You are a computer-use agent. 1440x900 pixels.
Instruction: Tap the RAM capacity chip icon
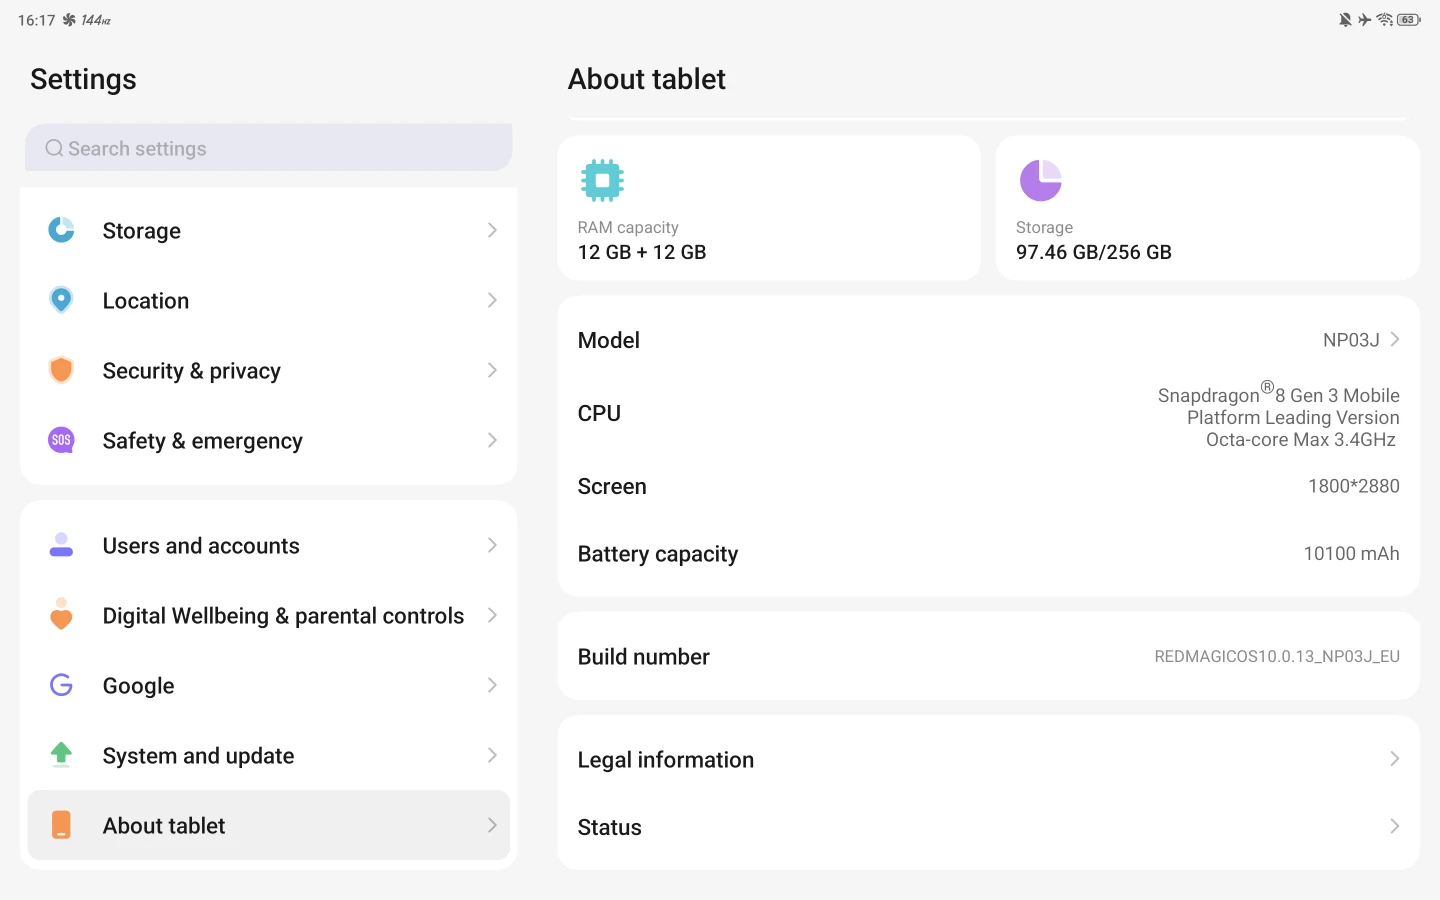click(x=602, y=180)
